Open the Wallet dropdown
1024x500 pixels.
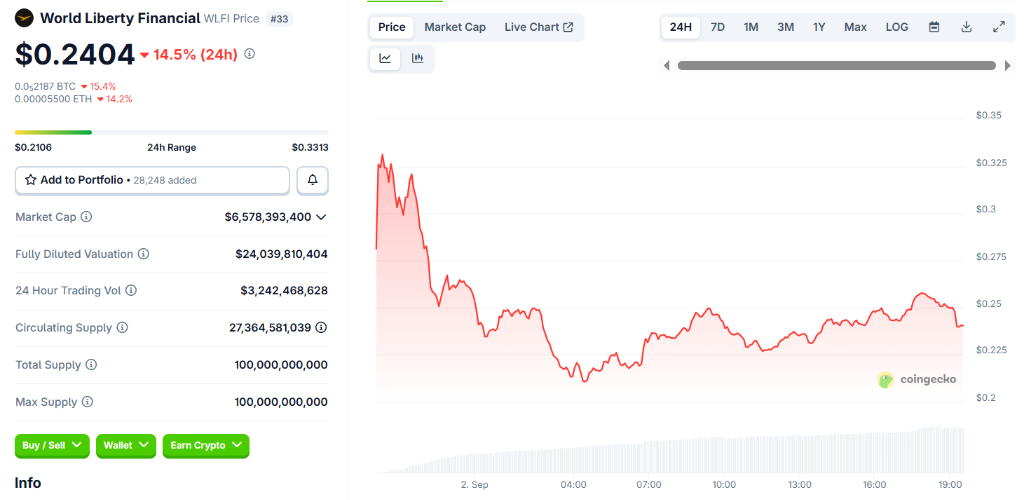click(126, 445)
